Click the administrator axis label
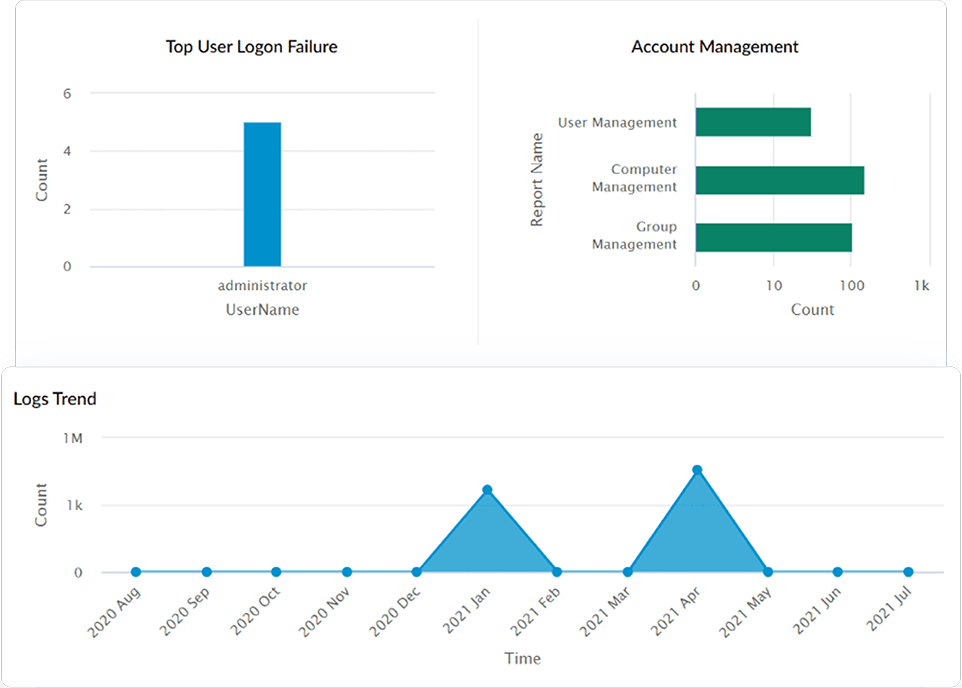The width and height of the screenshot is (962, 688). (261, 285)
